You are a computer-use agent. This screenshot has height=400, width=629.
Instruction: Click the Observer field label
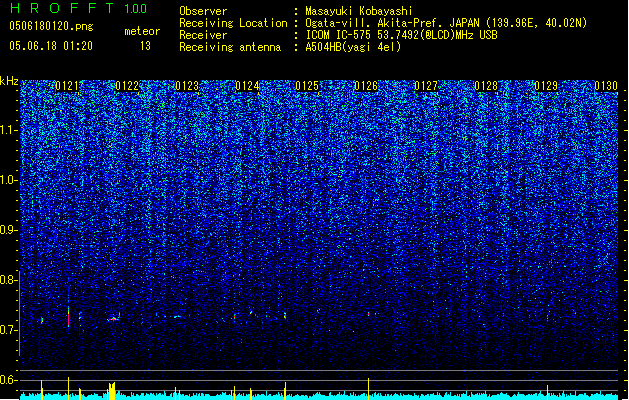pyautogui.click(x=203, y=11)
